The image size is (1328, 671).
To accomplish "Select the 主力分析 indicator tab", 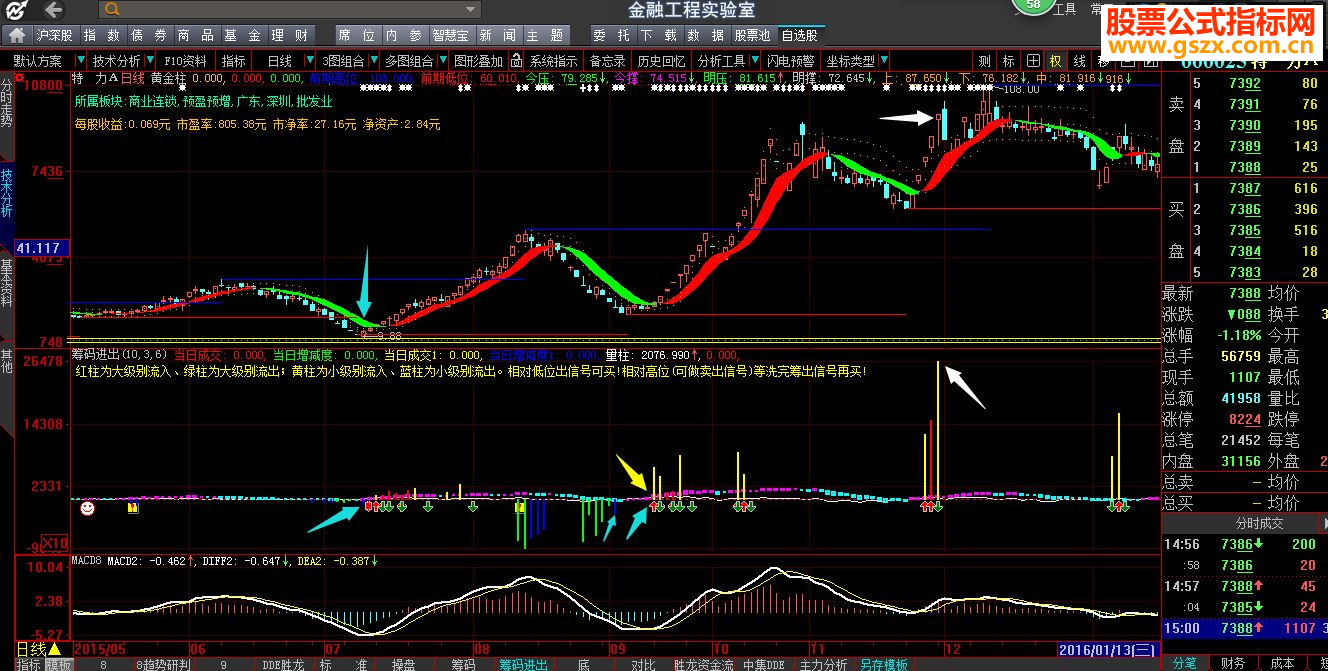I will (x=822, y=664).
